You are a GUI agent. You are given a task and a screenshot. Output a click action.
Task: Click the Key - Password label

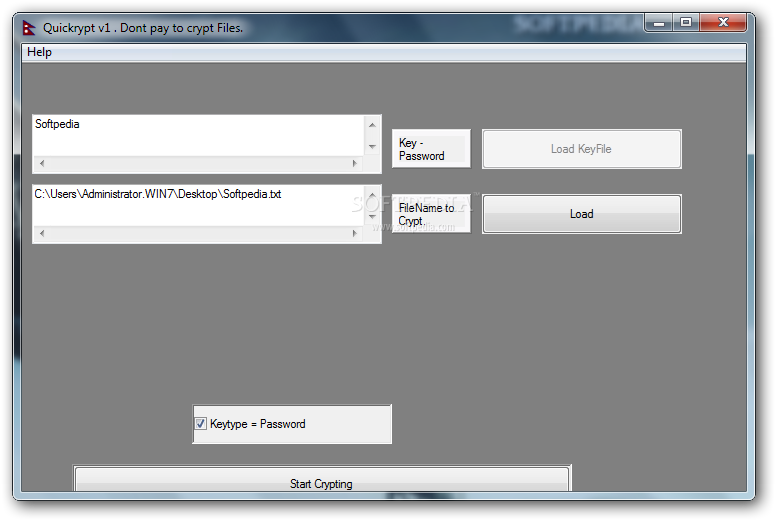pyautogui.click(x=431, y=149)
